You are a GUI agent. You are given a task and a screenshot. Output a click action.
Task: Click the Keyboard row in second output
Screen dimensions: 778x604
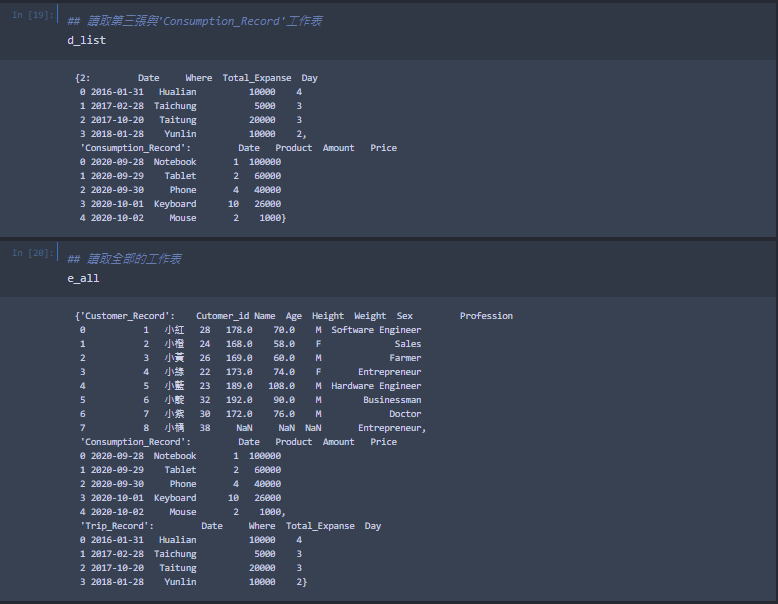pos(180,498)
